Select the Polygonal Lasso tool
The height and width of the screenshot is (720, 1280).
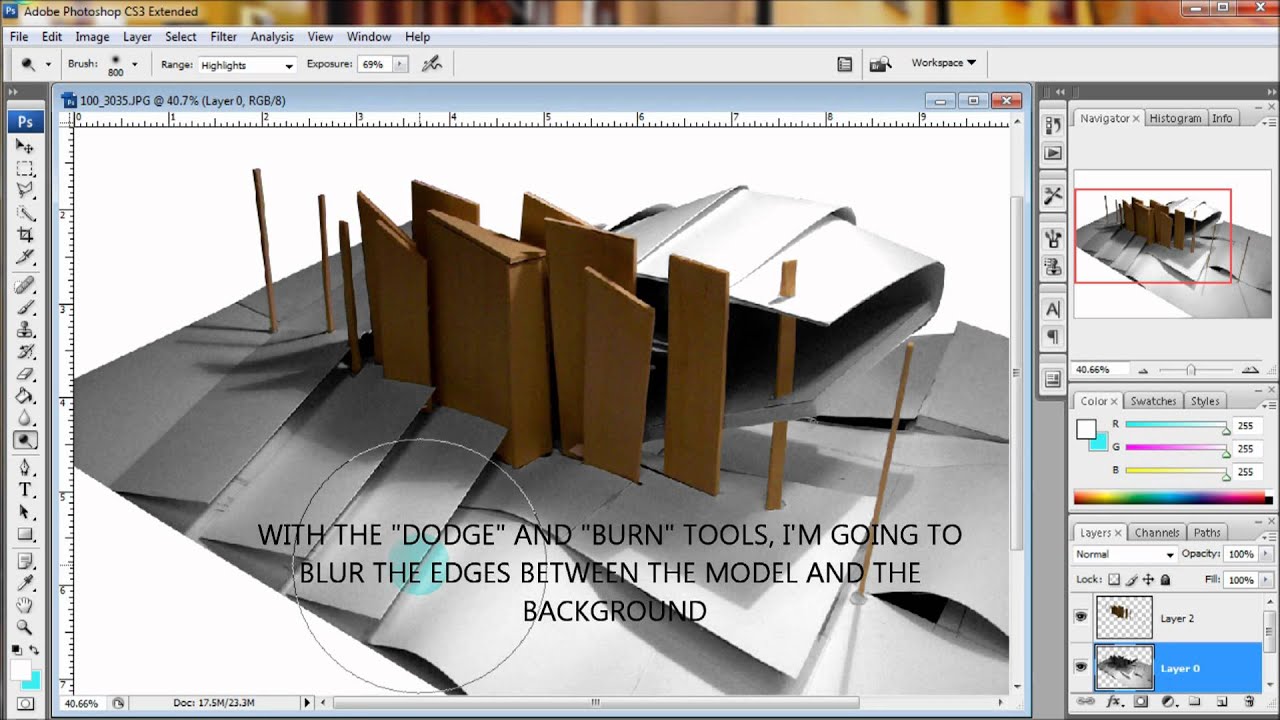25,190
